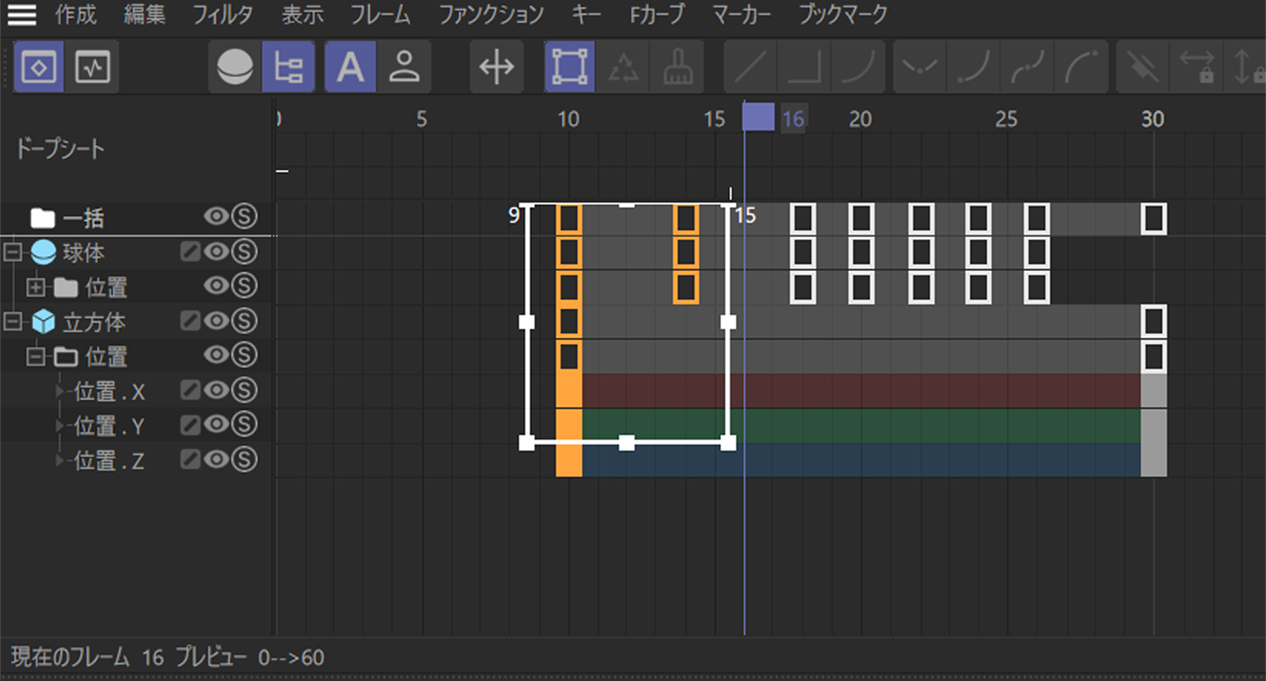Click the straight-line linear interpolation icon
This screenshot has height=681, width=1266.
coord(750,67)
